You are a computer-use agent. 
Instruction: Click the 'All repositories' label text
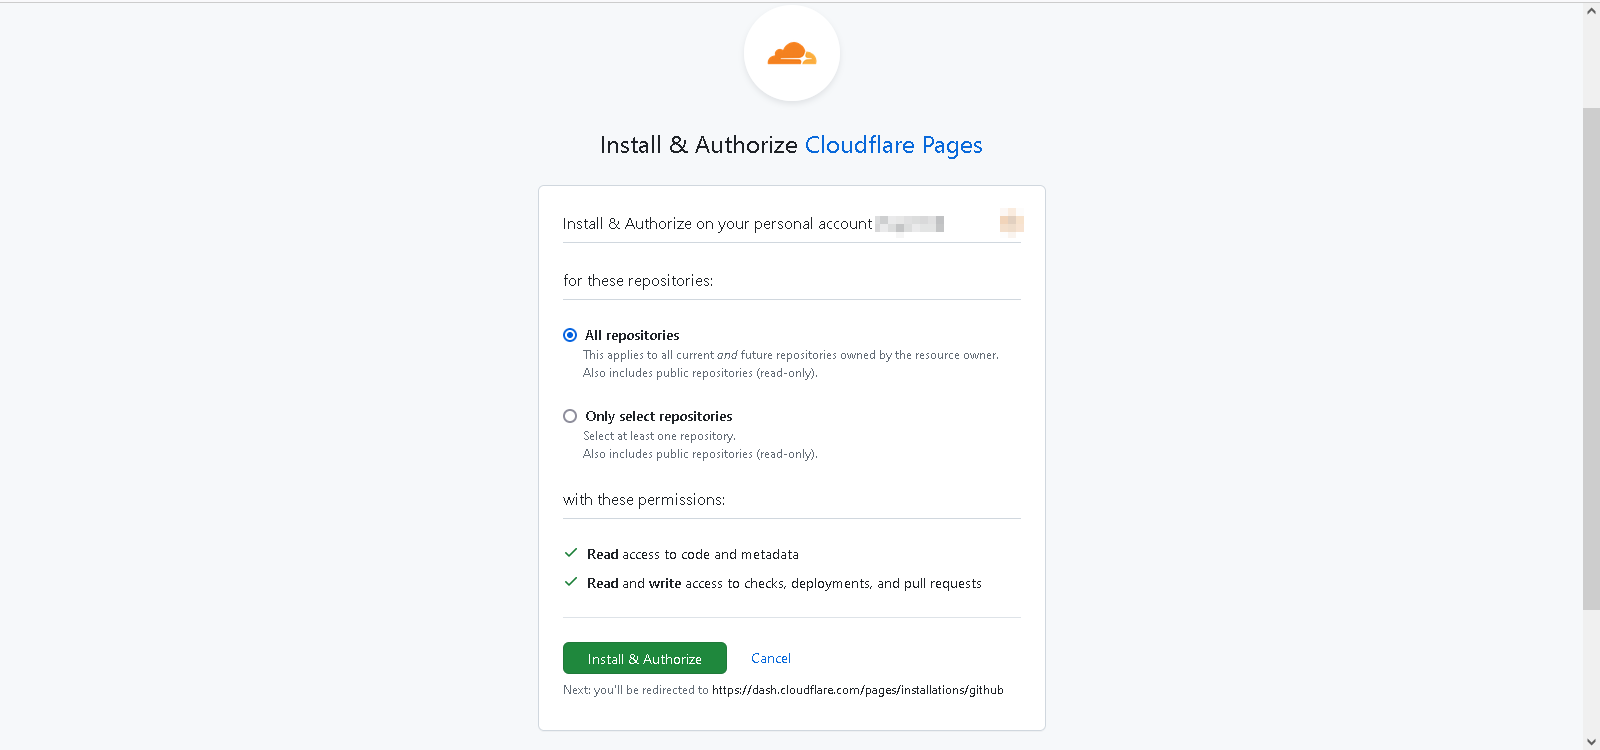[x=632, y=335]
